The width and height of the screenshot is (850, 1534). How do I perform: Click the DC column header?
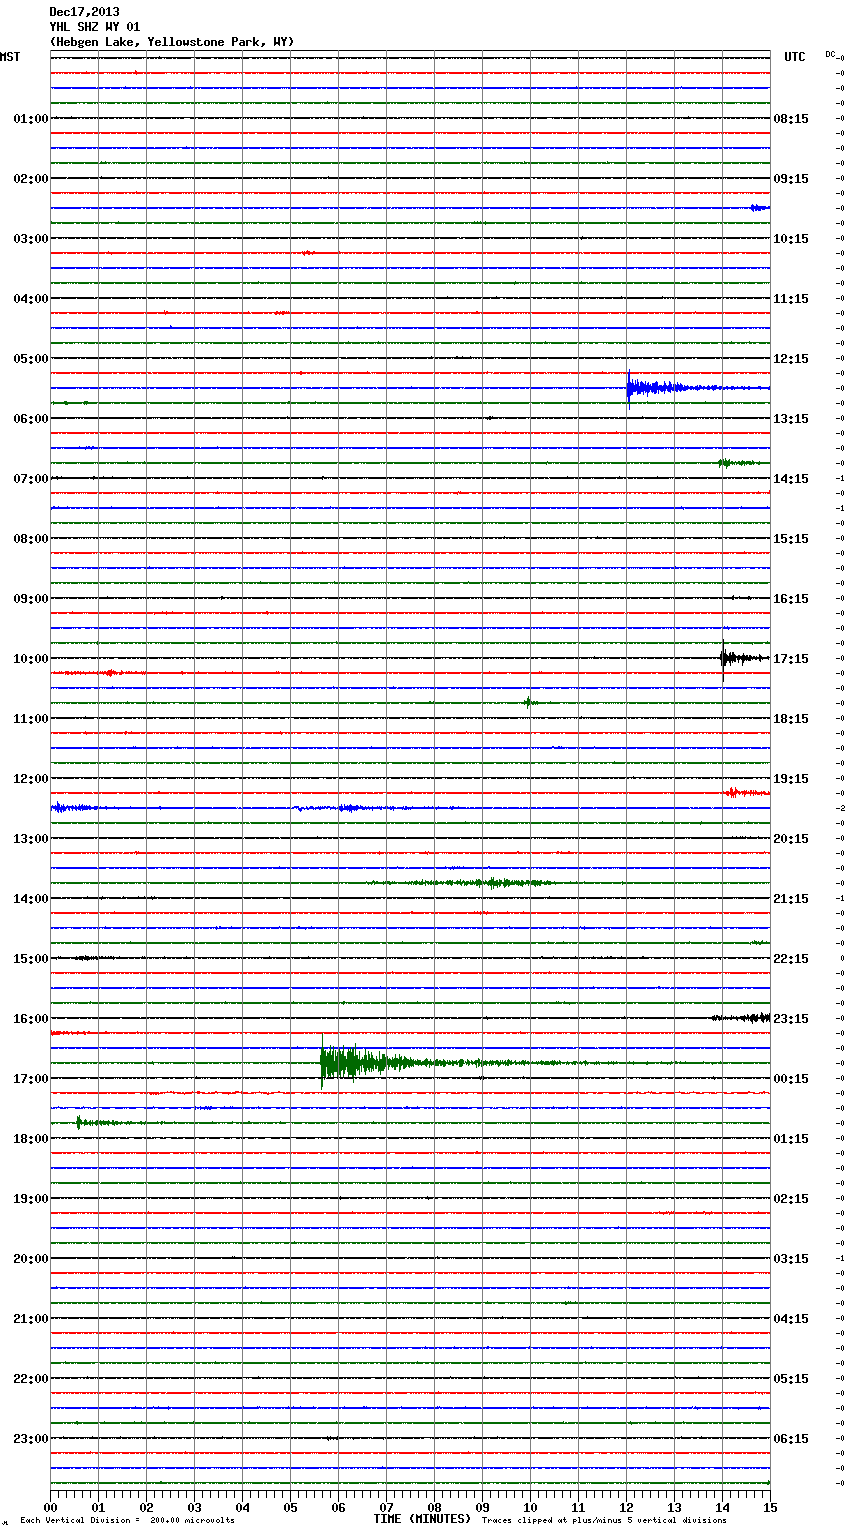pos(830,54)
